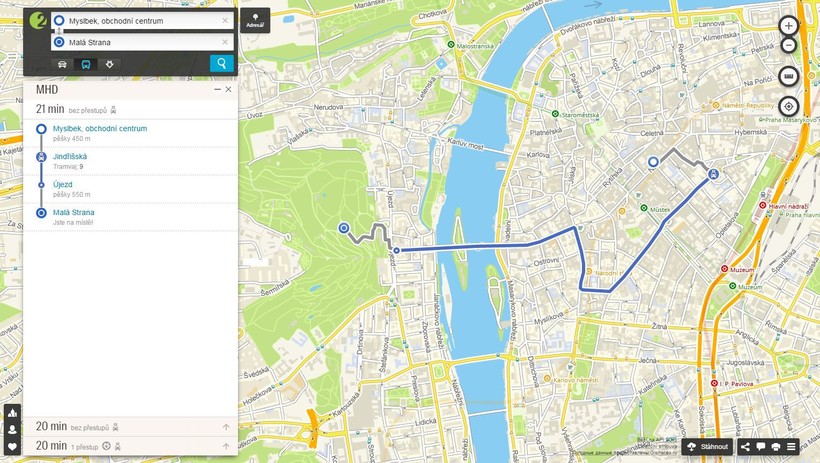Select public transport mode icon
This screenshot has width=820, height=463.
(86, 64)
